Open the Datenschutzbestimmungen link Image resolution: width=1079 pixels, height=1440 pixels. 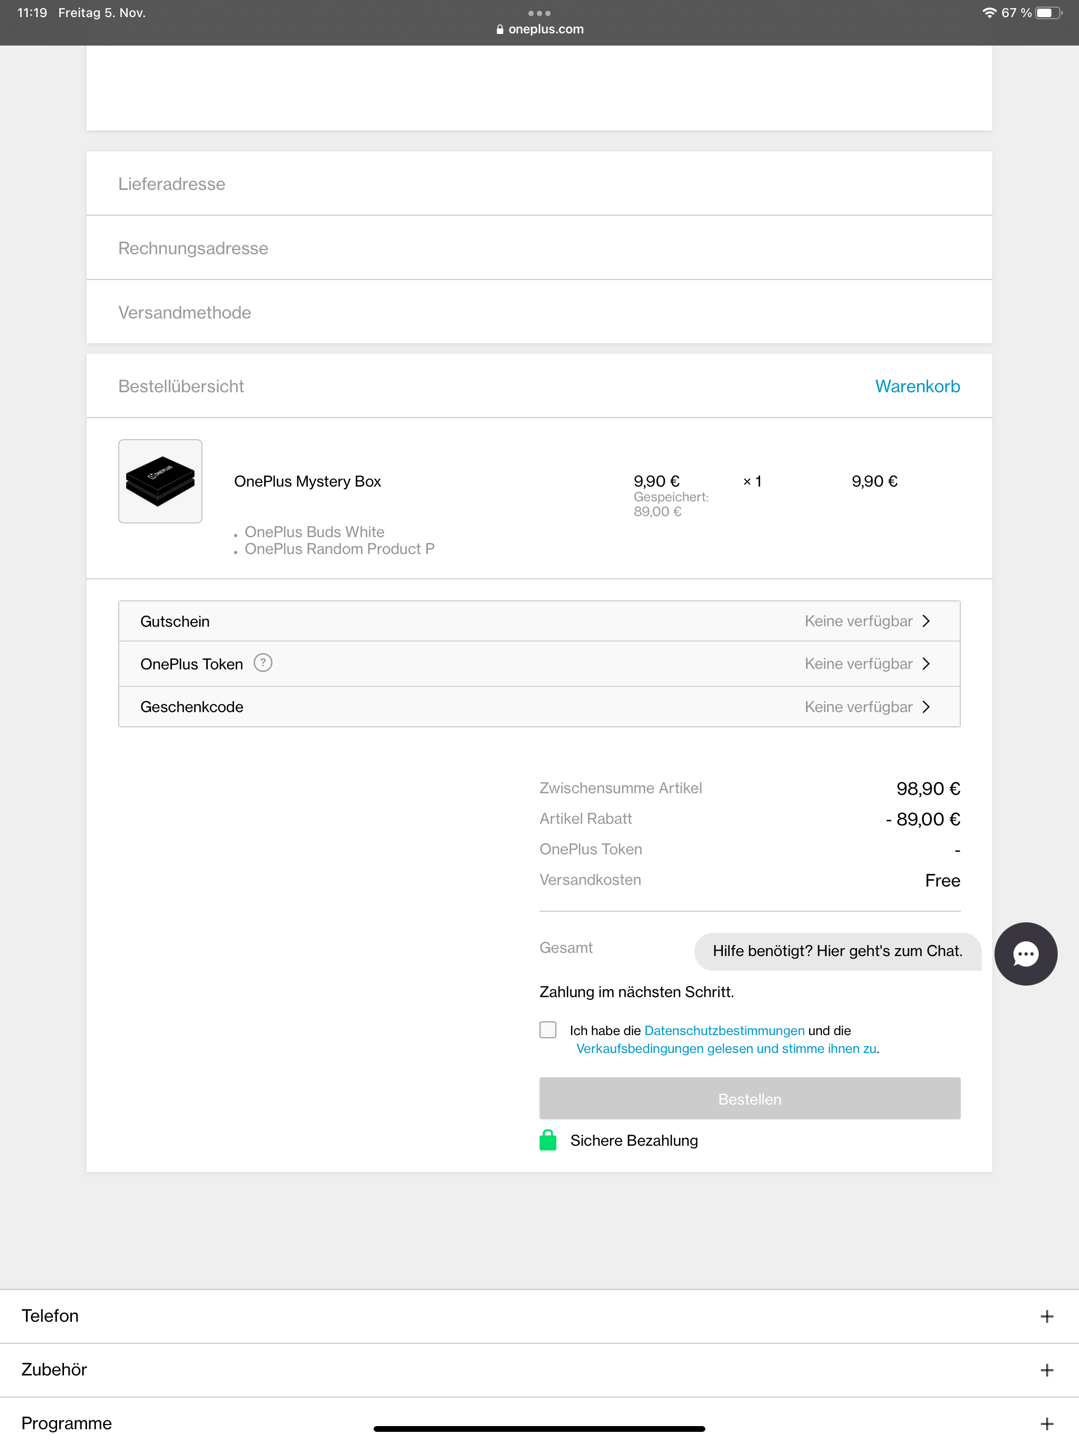(x=724, y=1030)
